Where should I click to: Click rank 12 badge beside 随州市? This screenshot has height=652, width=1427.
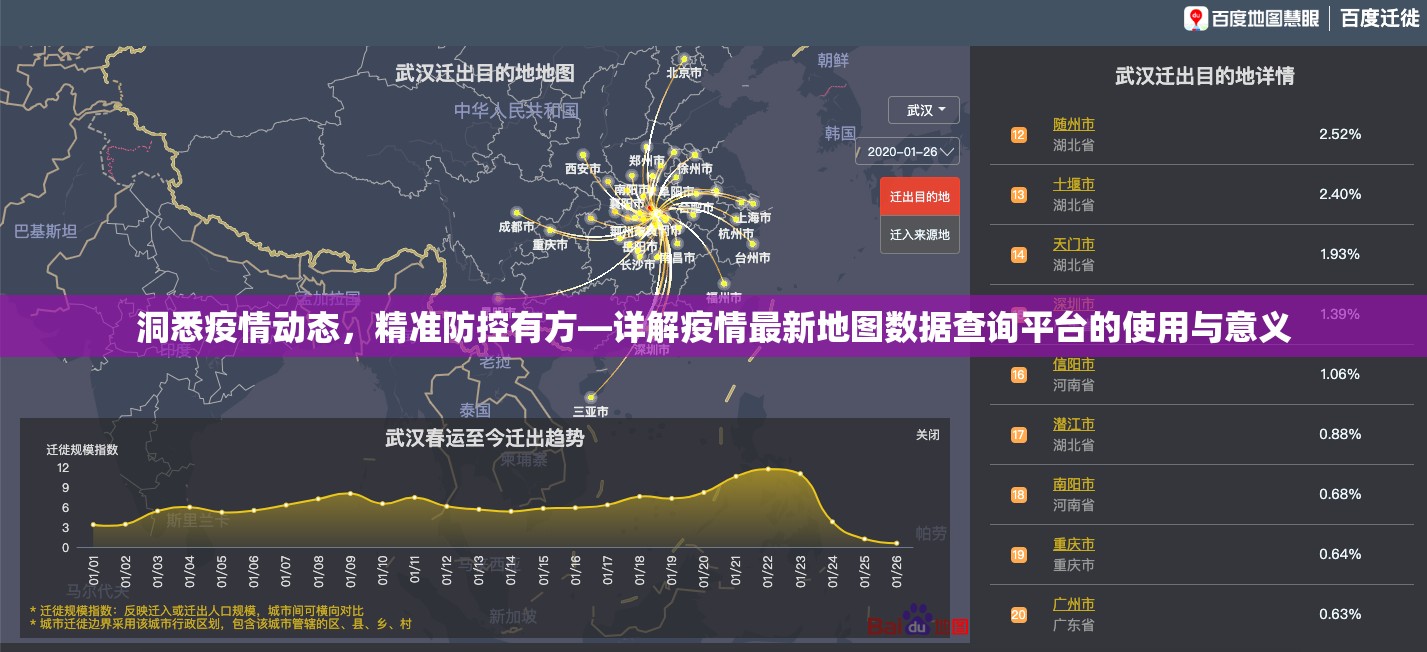click(x=1018, y=135)
